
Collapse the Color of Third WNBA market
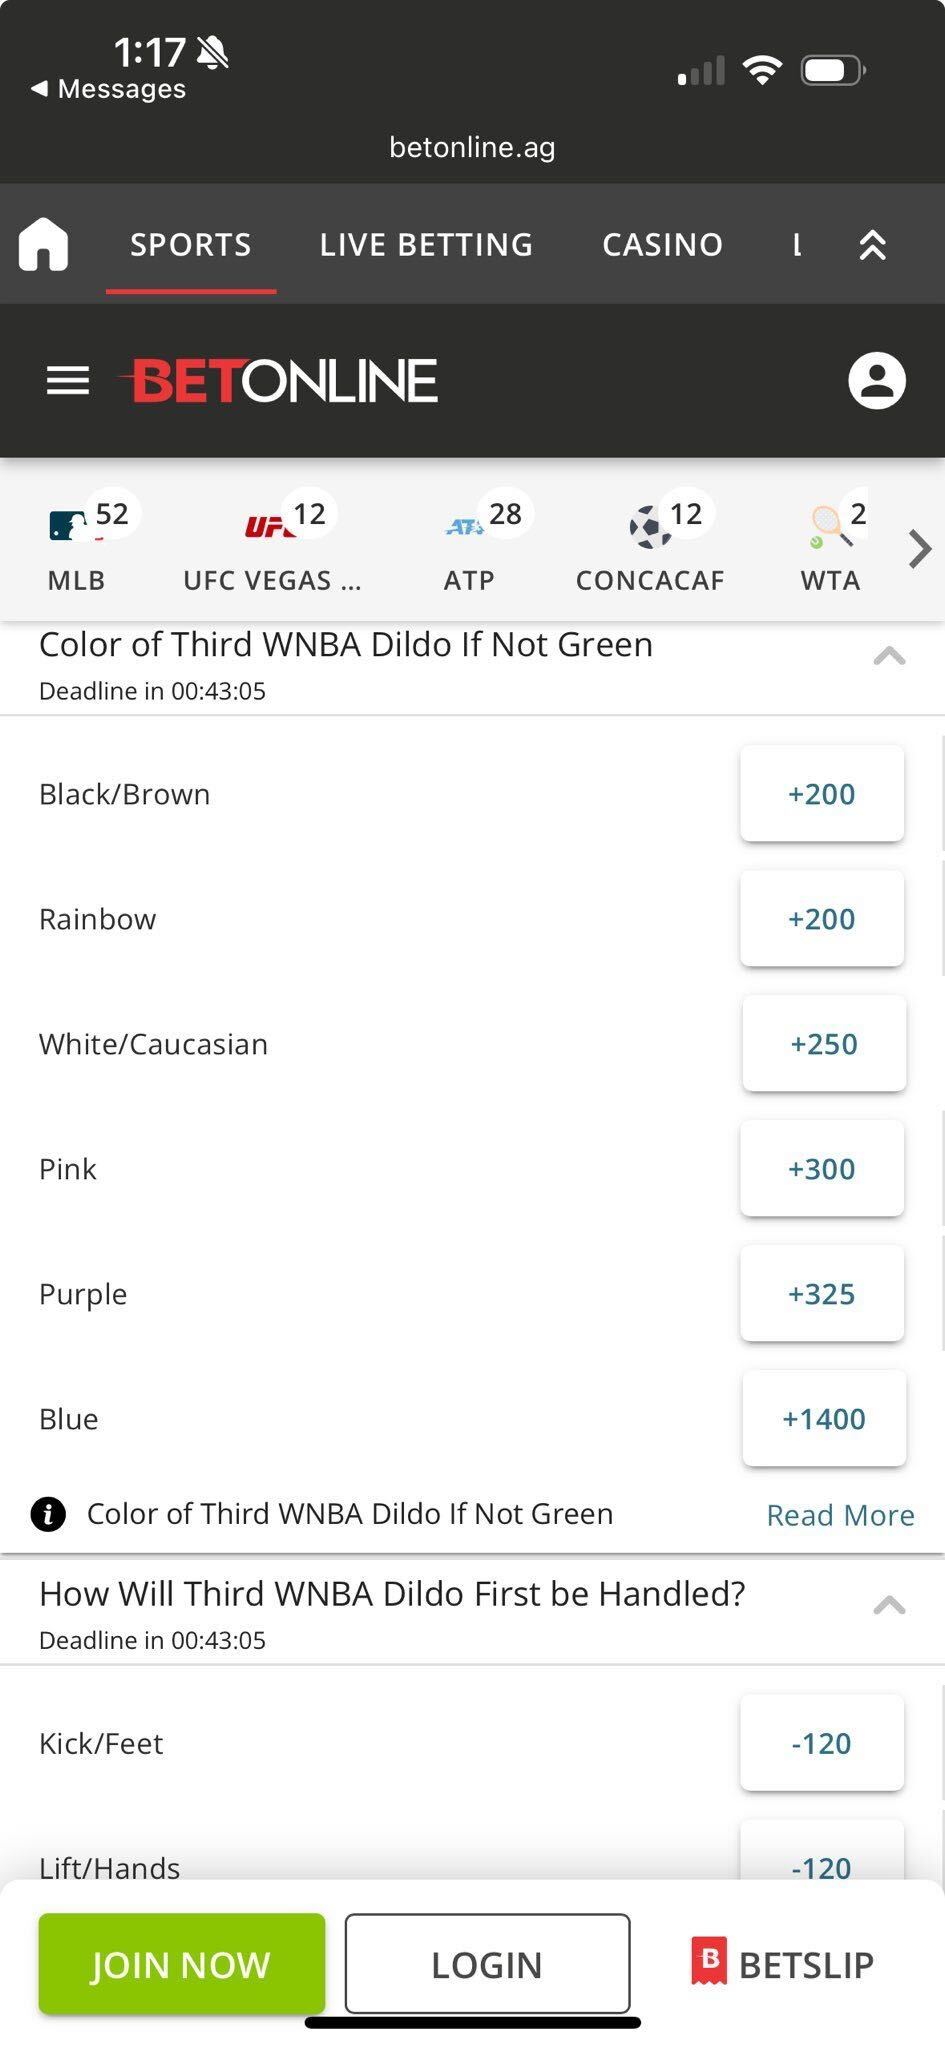(889, 657)
